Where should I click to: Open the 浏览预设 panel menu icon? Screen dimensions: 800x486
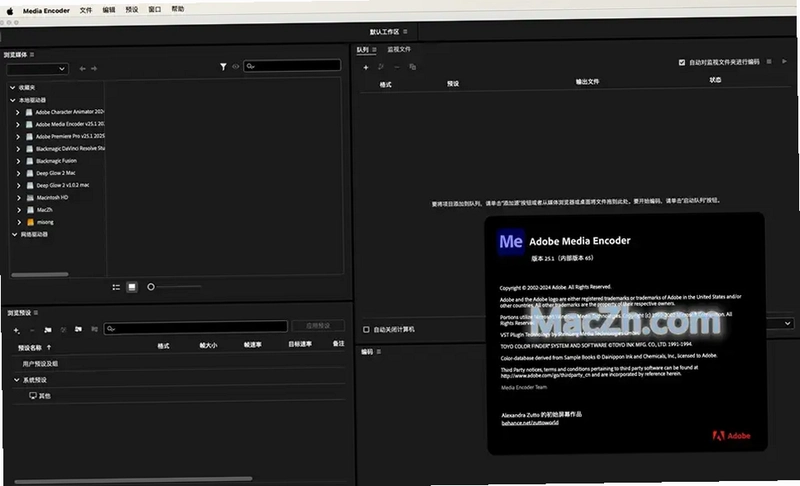tap(36, 313)
